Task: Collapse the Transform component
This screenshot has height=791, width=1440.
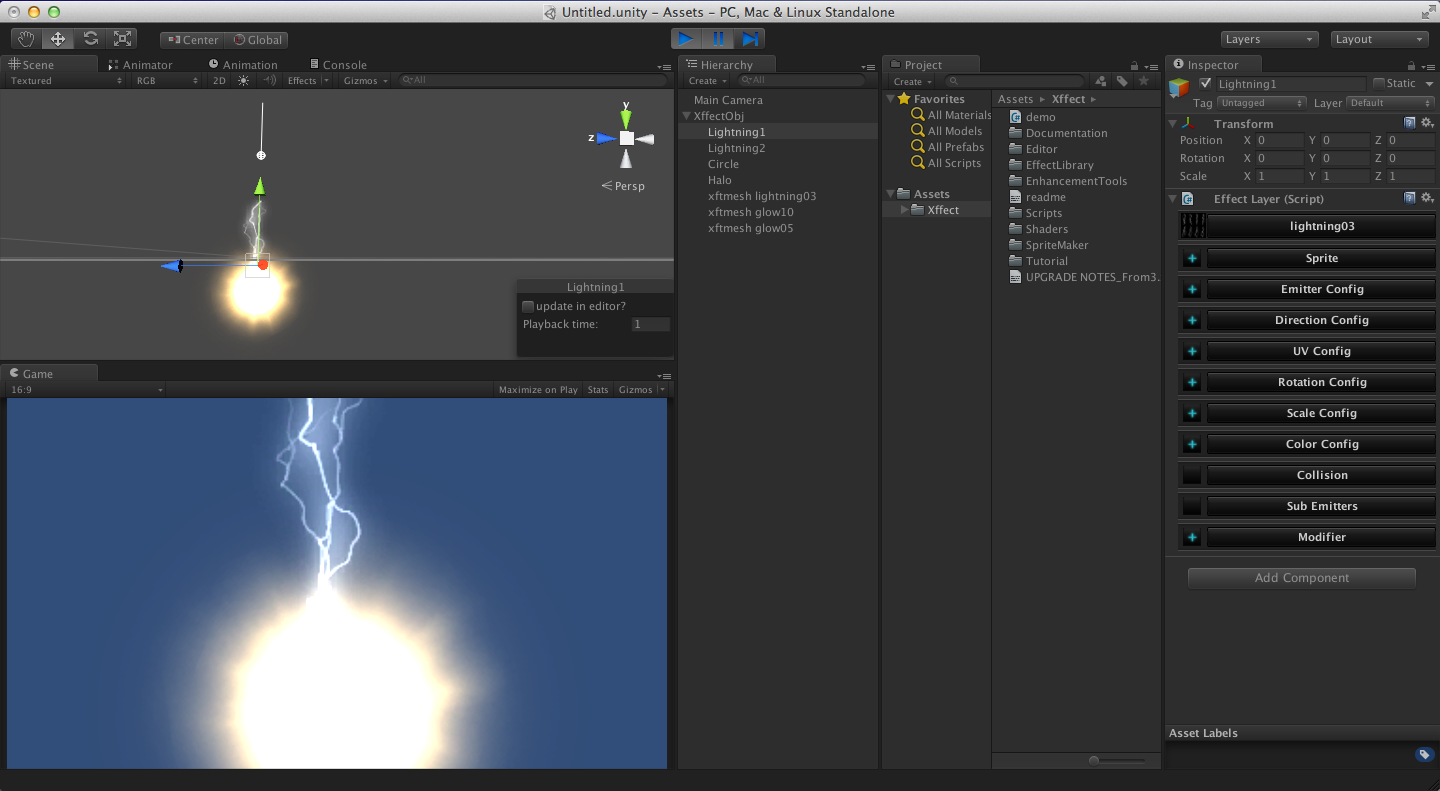Action: coord(1173,124)
